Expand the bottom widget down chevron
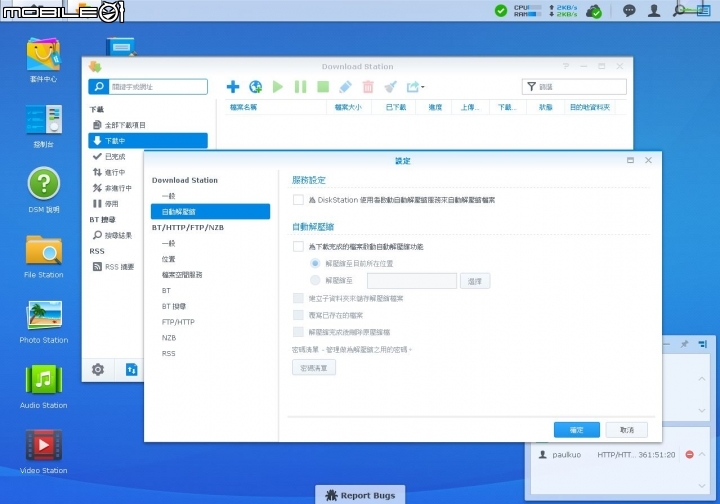Image resolution: width=720 pixels, height=504 pixels. click(702, 486)
